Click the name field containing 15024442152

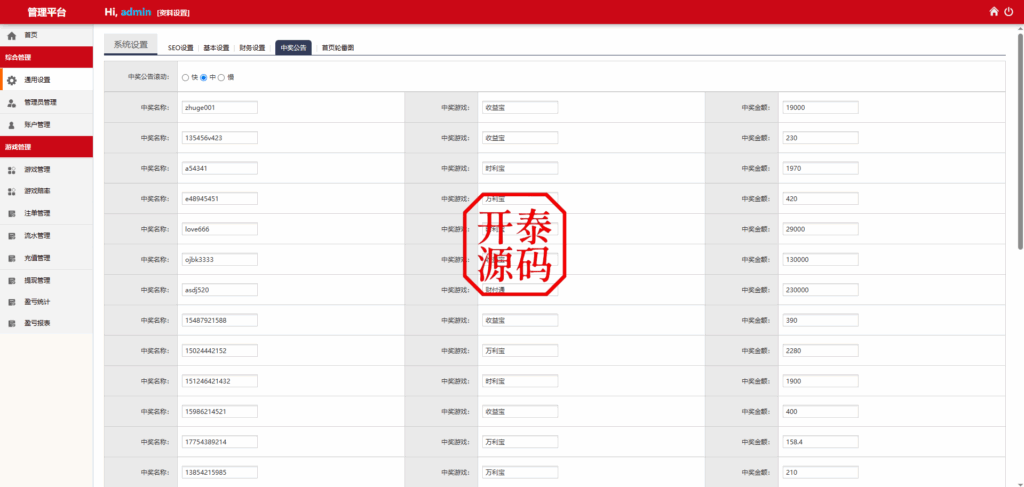coord(219,351)
